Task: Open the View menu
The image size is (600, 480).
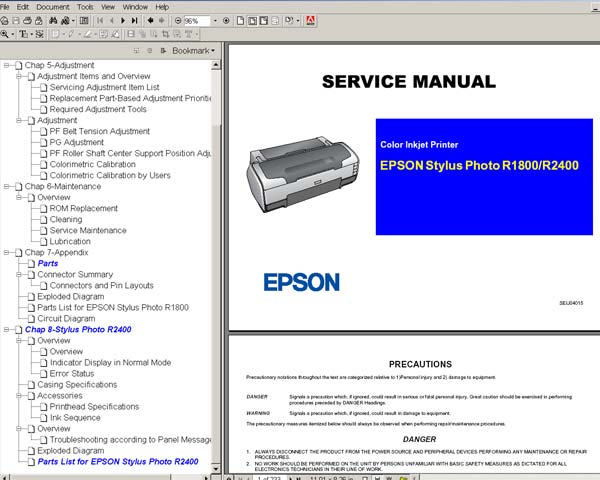Action: point(108,7)
